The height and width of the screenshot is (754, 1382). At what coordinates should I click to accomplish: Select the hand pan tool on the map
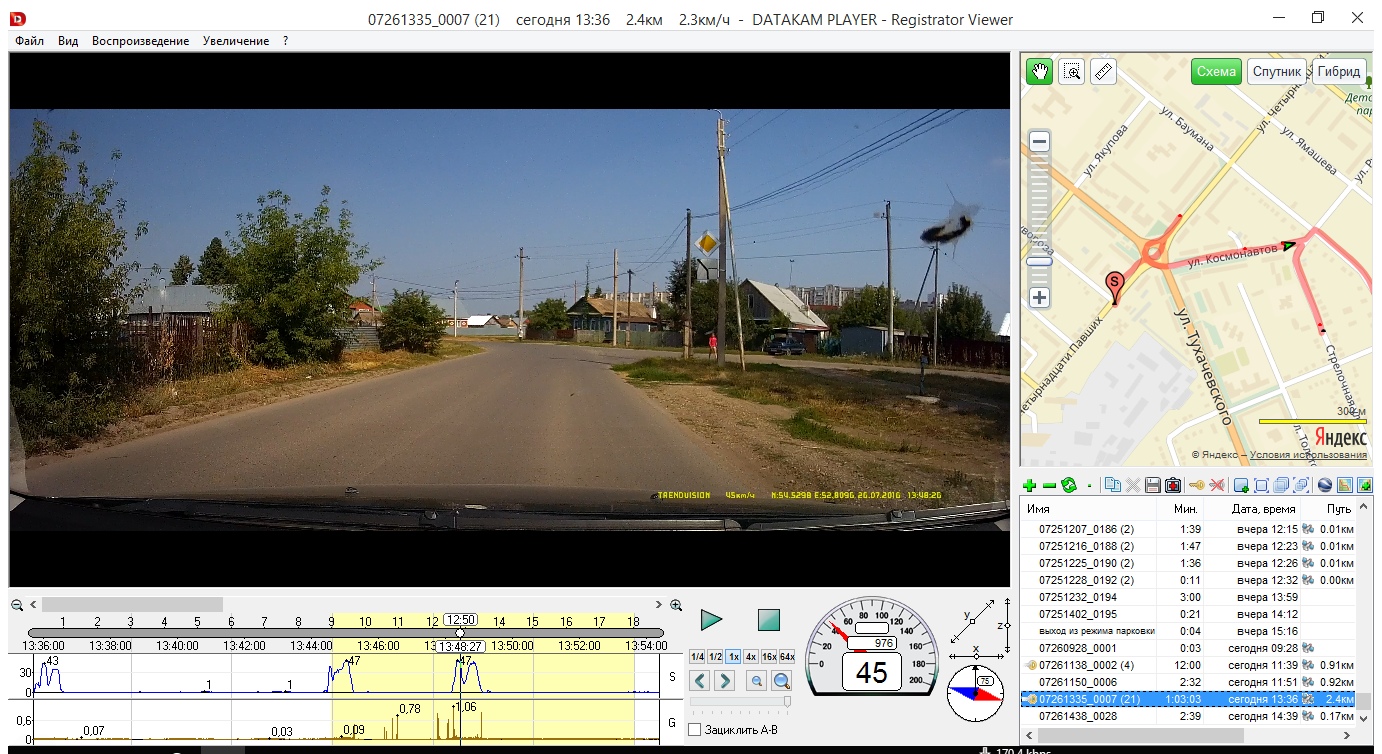pos(1040,72)
